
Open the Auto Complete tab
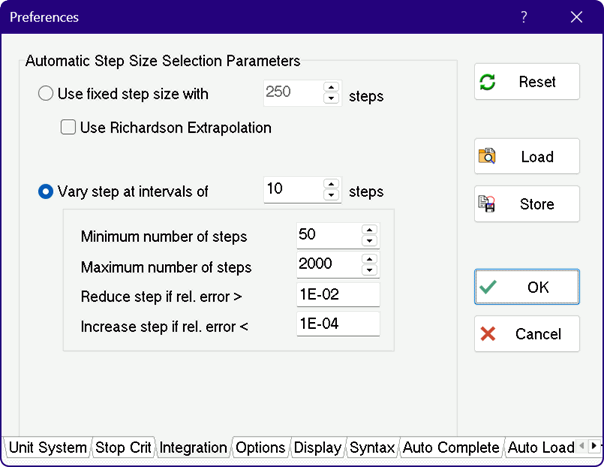(451, 448)
